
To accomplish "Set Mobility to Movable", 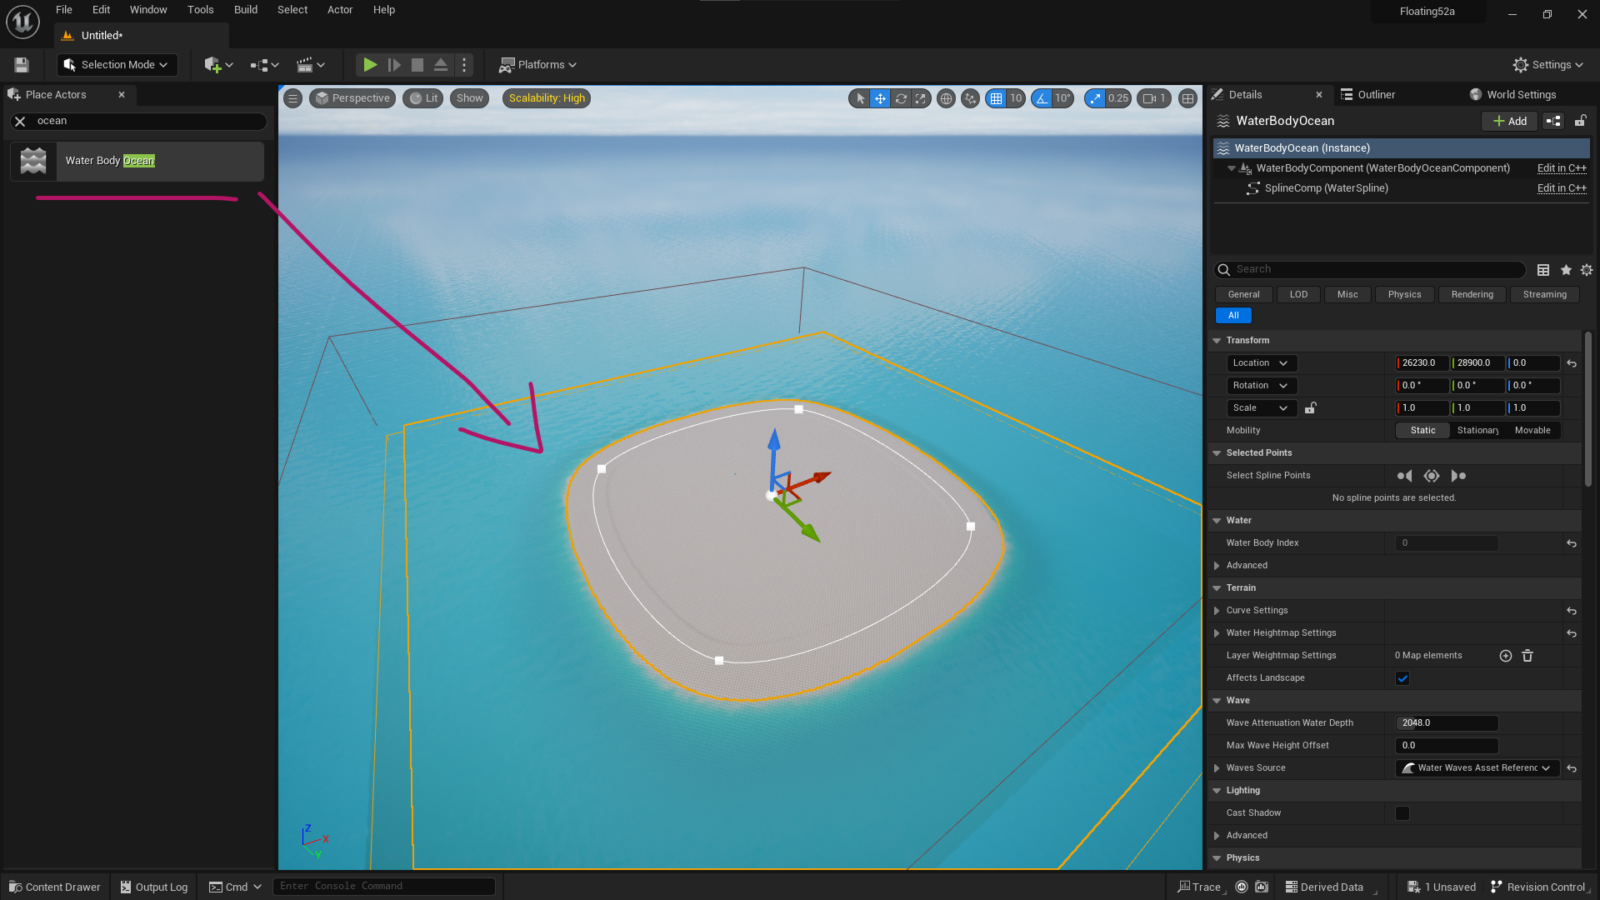I will click(x=1533, y=430).
